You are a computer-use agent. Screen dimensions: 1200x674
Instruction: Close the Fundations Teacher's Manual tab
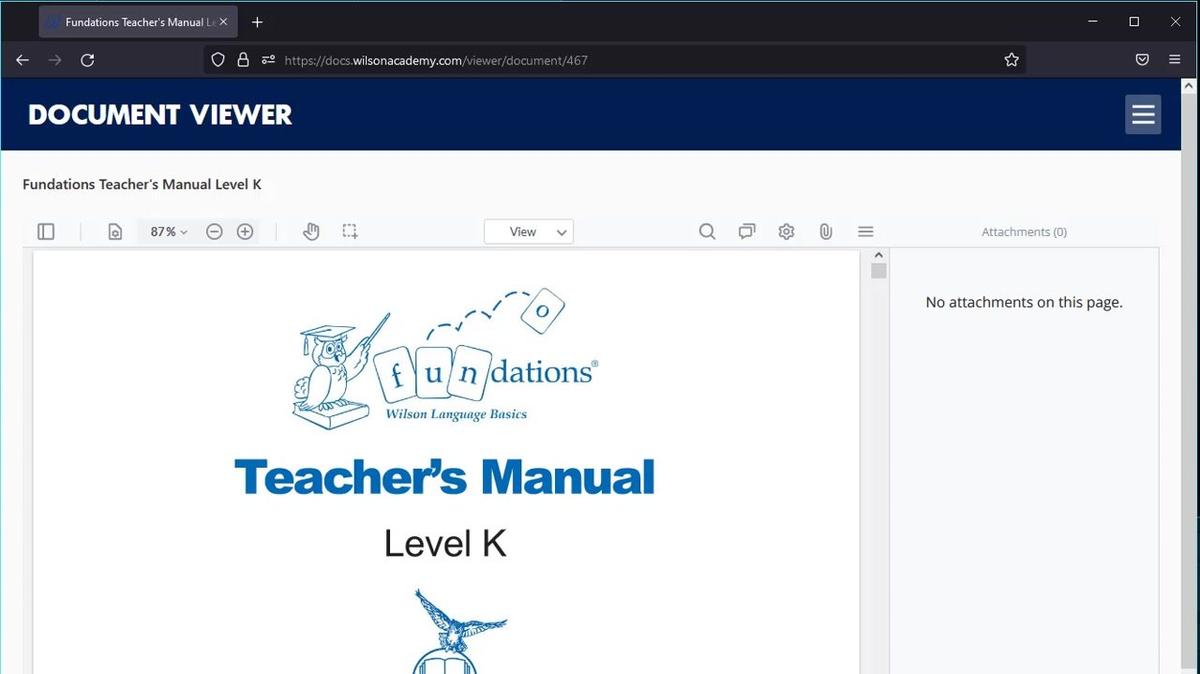coord(223,22)
